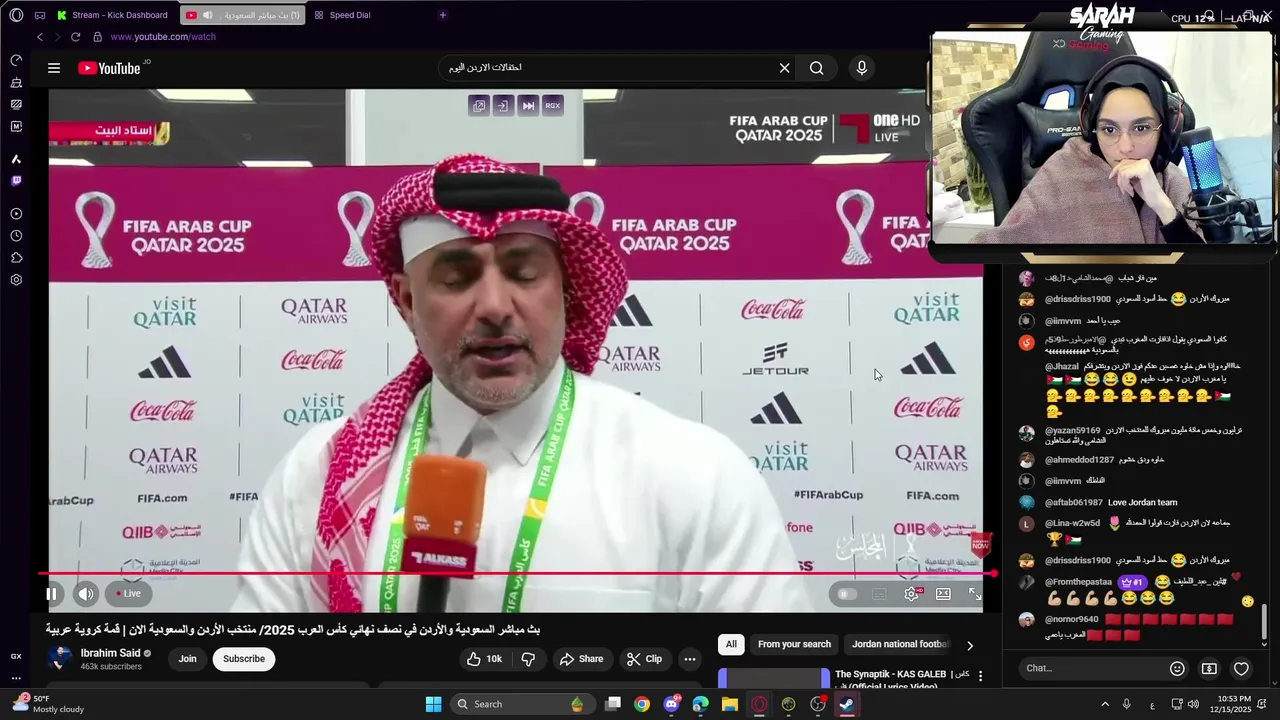Toggle theater mode in the player
The width and height of the screenshot is (1280, 720).
pyautogui.click(x=943, y=594)
